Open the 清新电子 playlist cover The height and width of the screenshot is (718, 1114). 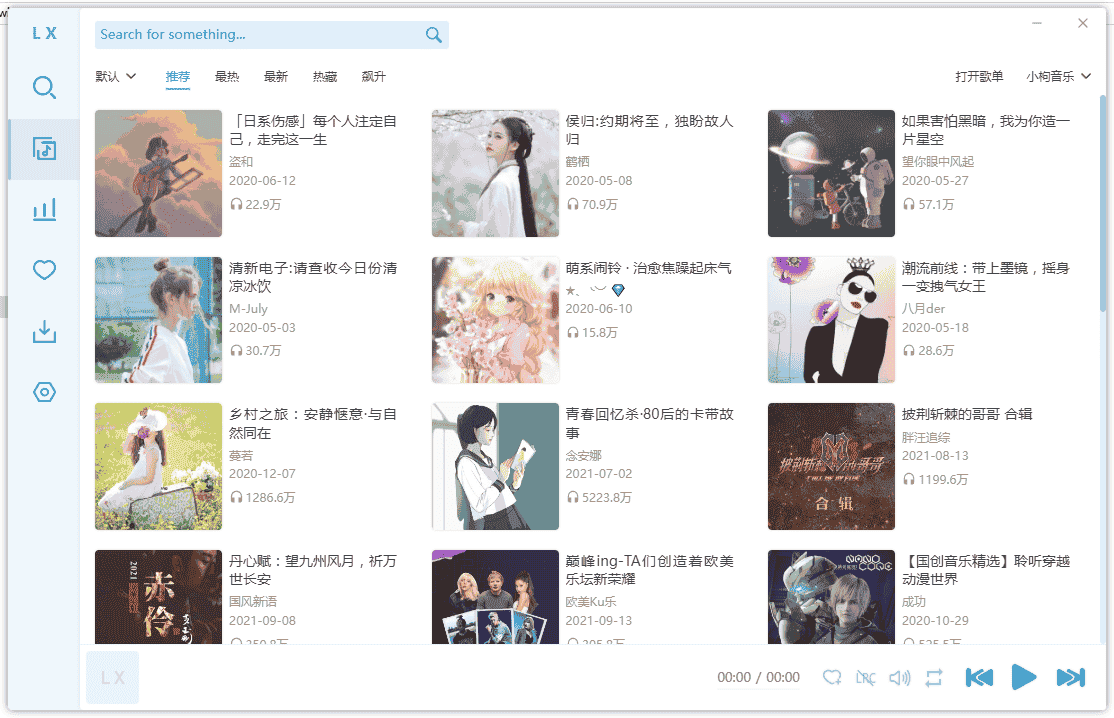coord(158,320)
